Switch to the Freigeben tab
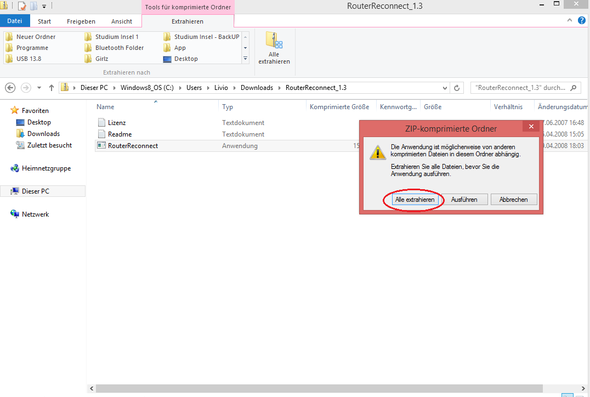 (x=81, y=21)
